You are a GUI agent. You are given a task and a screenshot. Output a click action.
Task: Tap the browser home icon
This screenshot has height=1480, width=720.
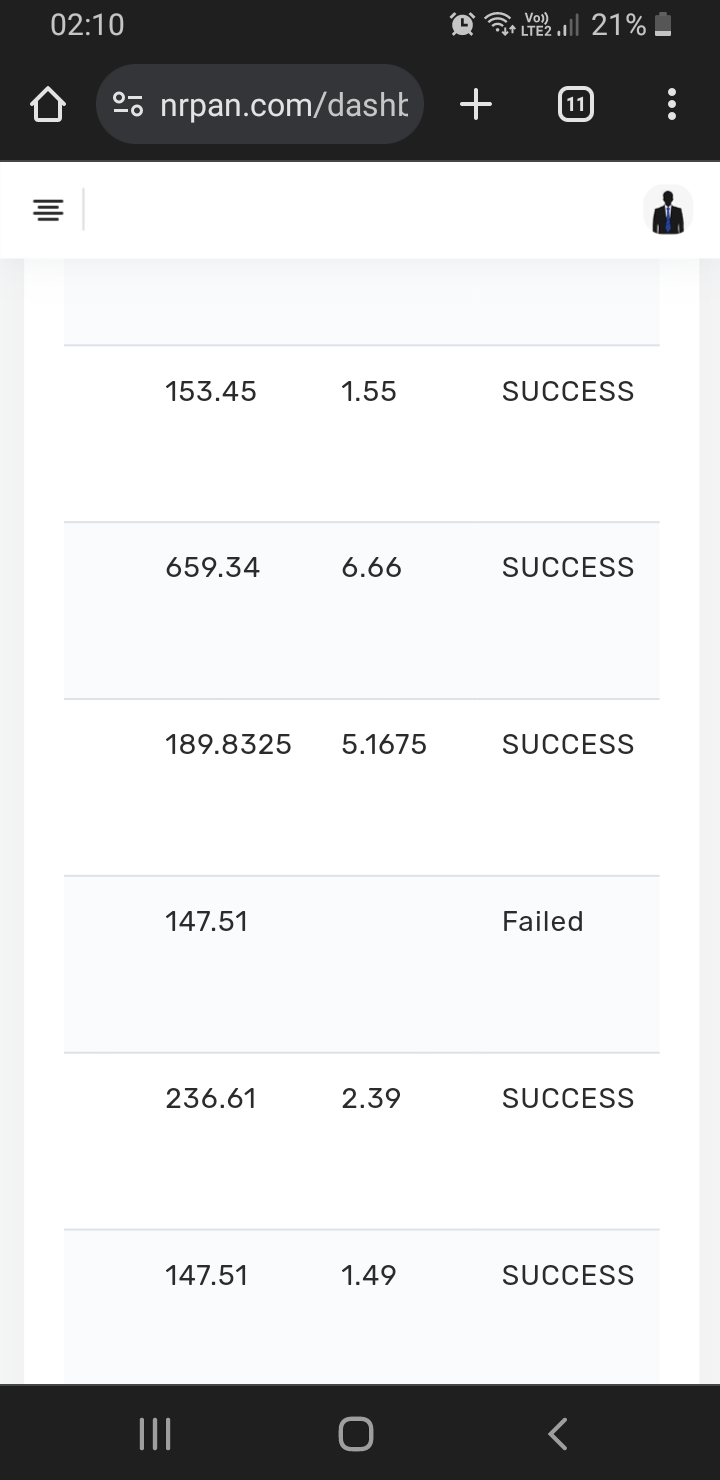click(48, 104)
